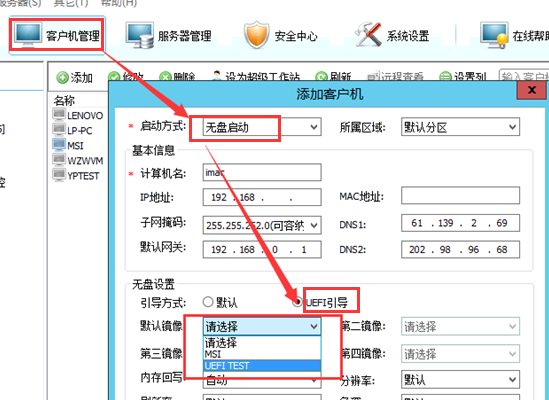Expand the 分辨率 默认 dropdown

point(460,380)
